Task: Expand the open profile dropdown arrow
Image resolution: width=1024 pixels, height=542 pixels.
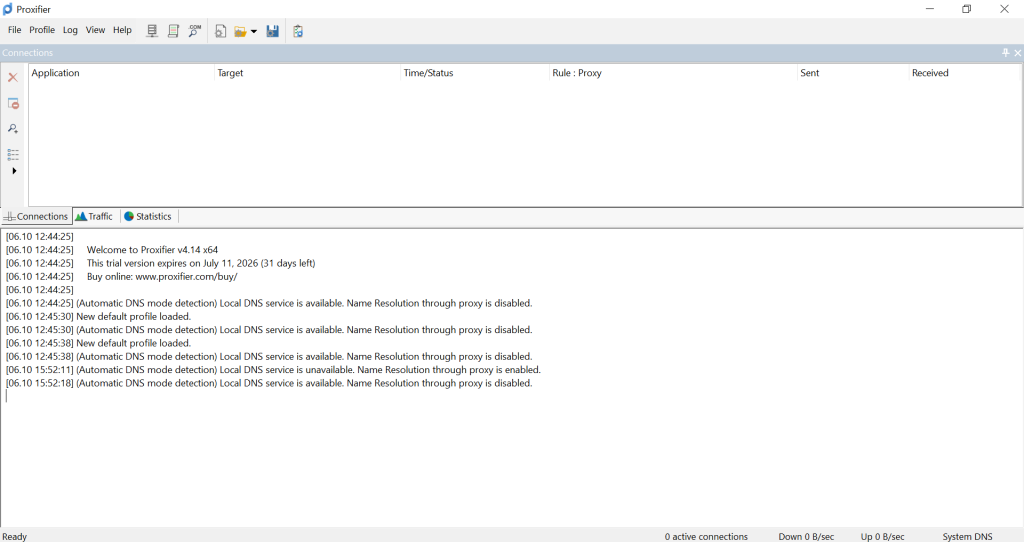Action: click(x=254, y=31)
